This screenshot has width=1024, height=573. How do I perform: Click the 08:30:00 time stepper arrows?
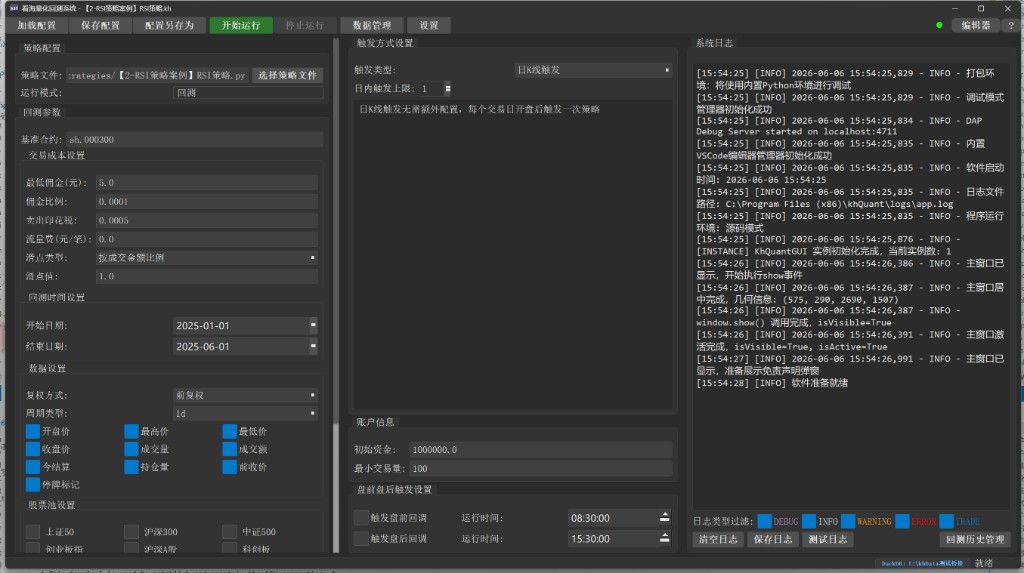tap(664, 518)
